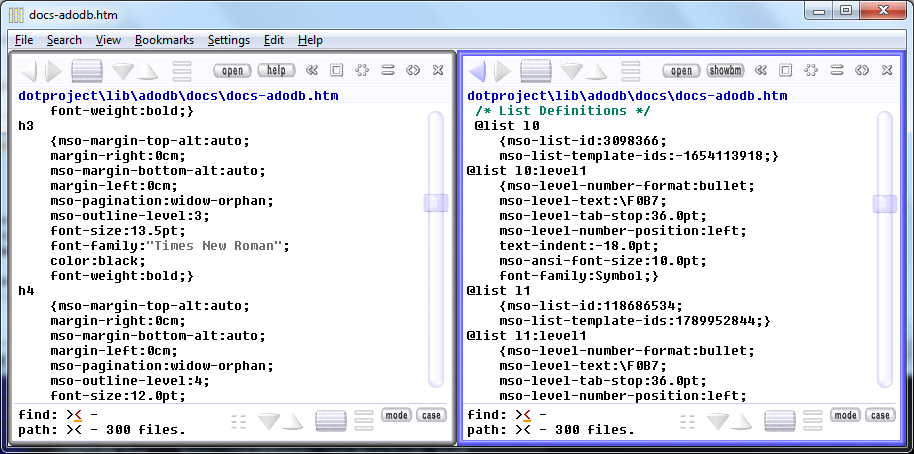
Task: Click the angle brackets icon in right pane
Action: pyautogui.click(x=862, y=71)
